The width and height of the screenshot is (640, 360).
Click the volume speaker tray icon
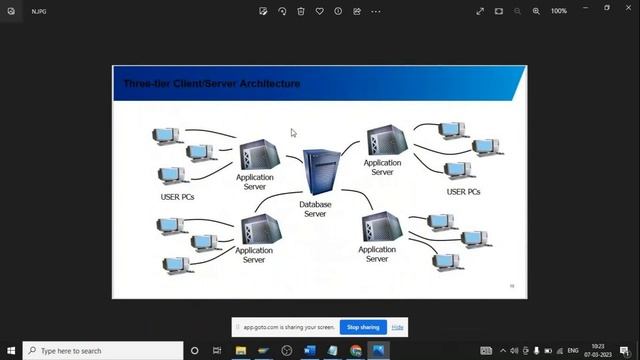[x=514, y=351]
